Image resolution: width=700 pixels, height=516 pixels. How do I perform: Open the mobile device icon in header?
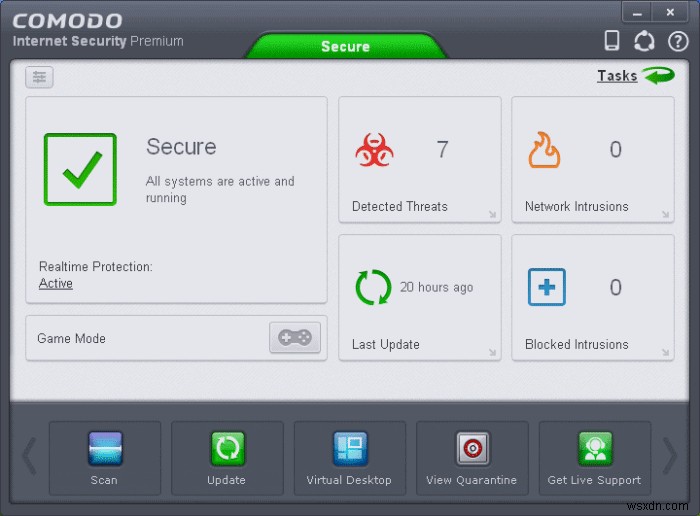pyautogui.click(x=612, y=41)
